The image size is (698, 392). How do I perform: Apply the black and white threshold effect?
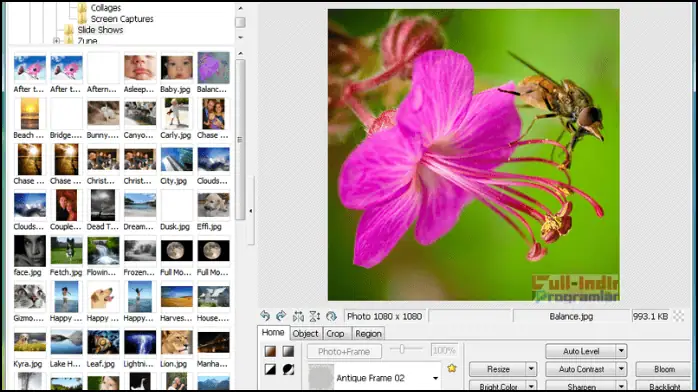[270, 369]
